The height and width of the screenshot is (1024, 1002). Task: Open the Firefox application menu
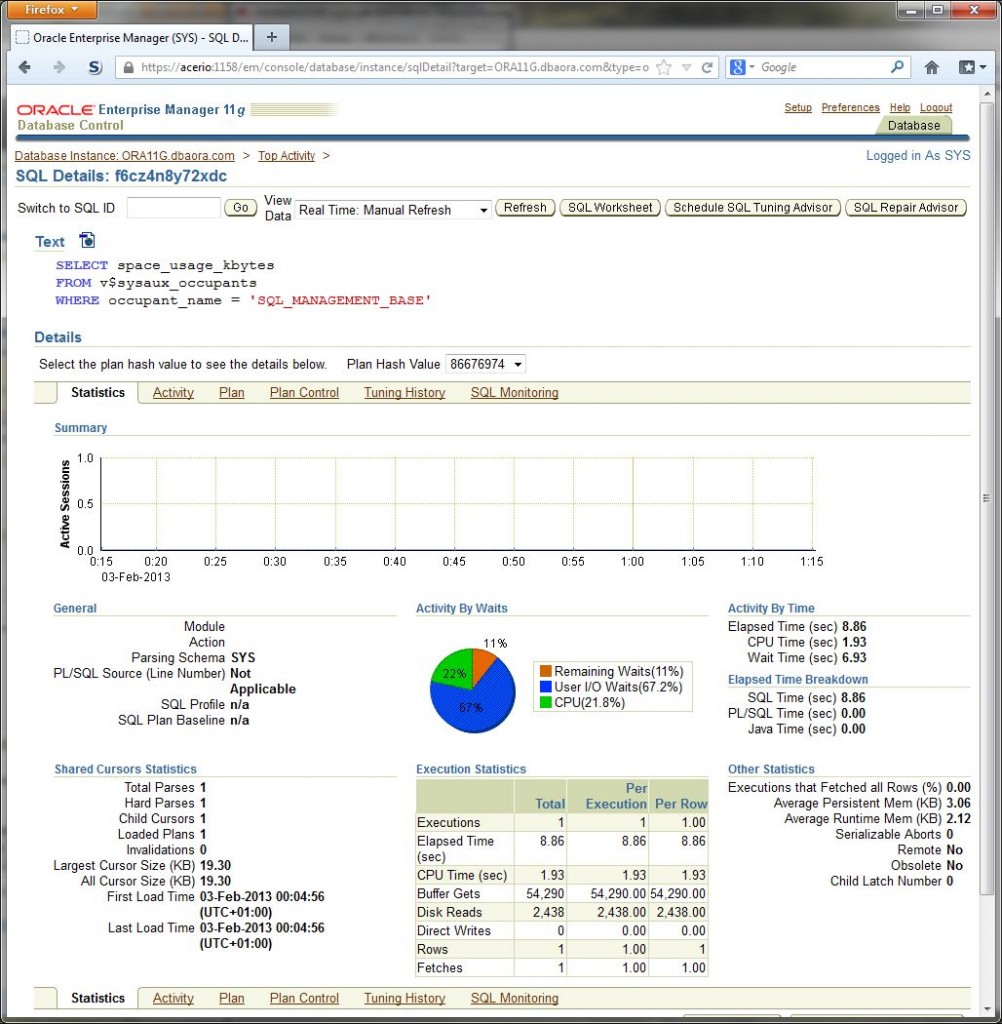pos(51,9)
